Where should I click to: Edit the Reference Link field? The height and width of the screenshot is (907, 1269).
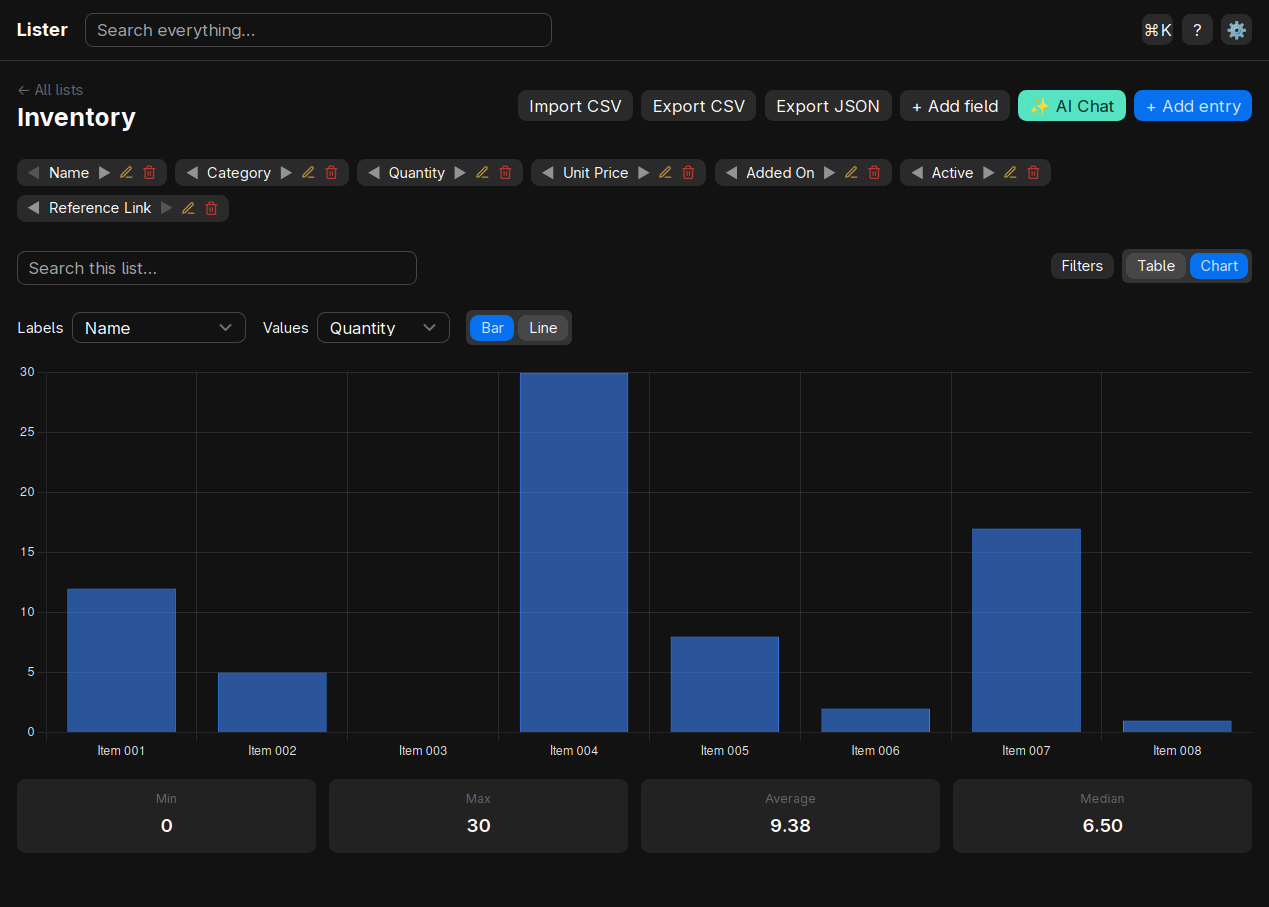point(188,208)
